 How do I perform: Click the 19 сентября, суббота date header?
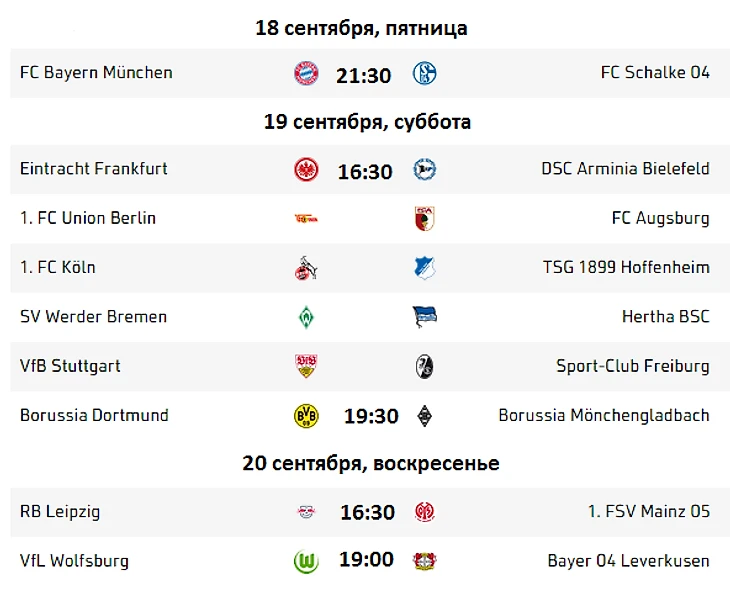coord(367,122)
